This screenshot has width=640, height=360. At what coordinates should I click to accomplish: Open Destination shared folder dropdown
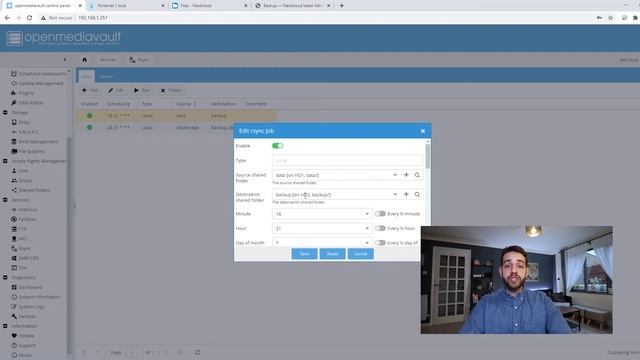pos(395,194)
